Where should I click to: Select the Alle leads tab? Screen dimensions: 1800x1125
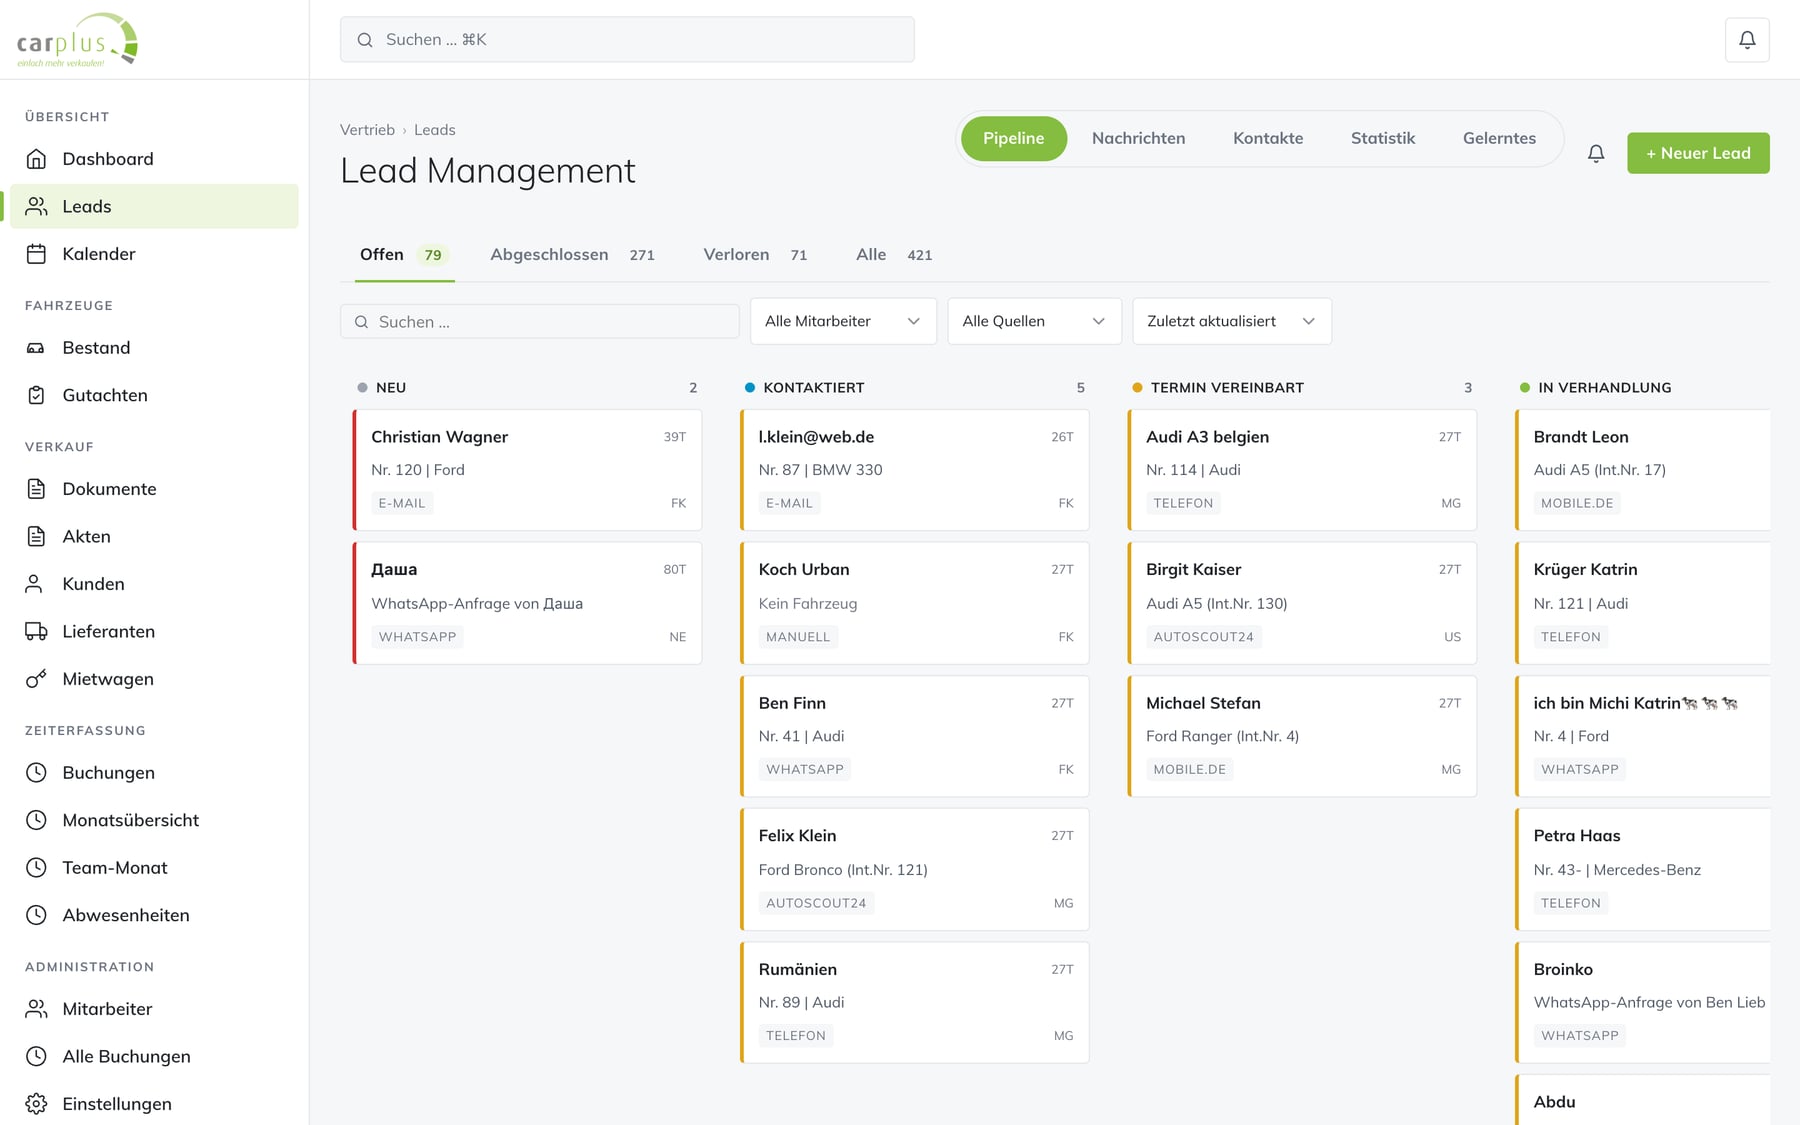[894, 255]
